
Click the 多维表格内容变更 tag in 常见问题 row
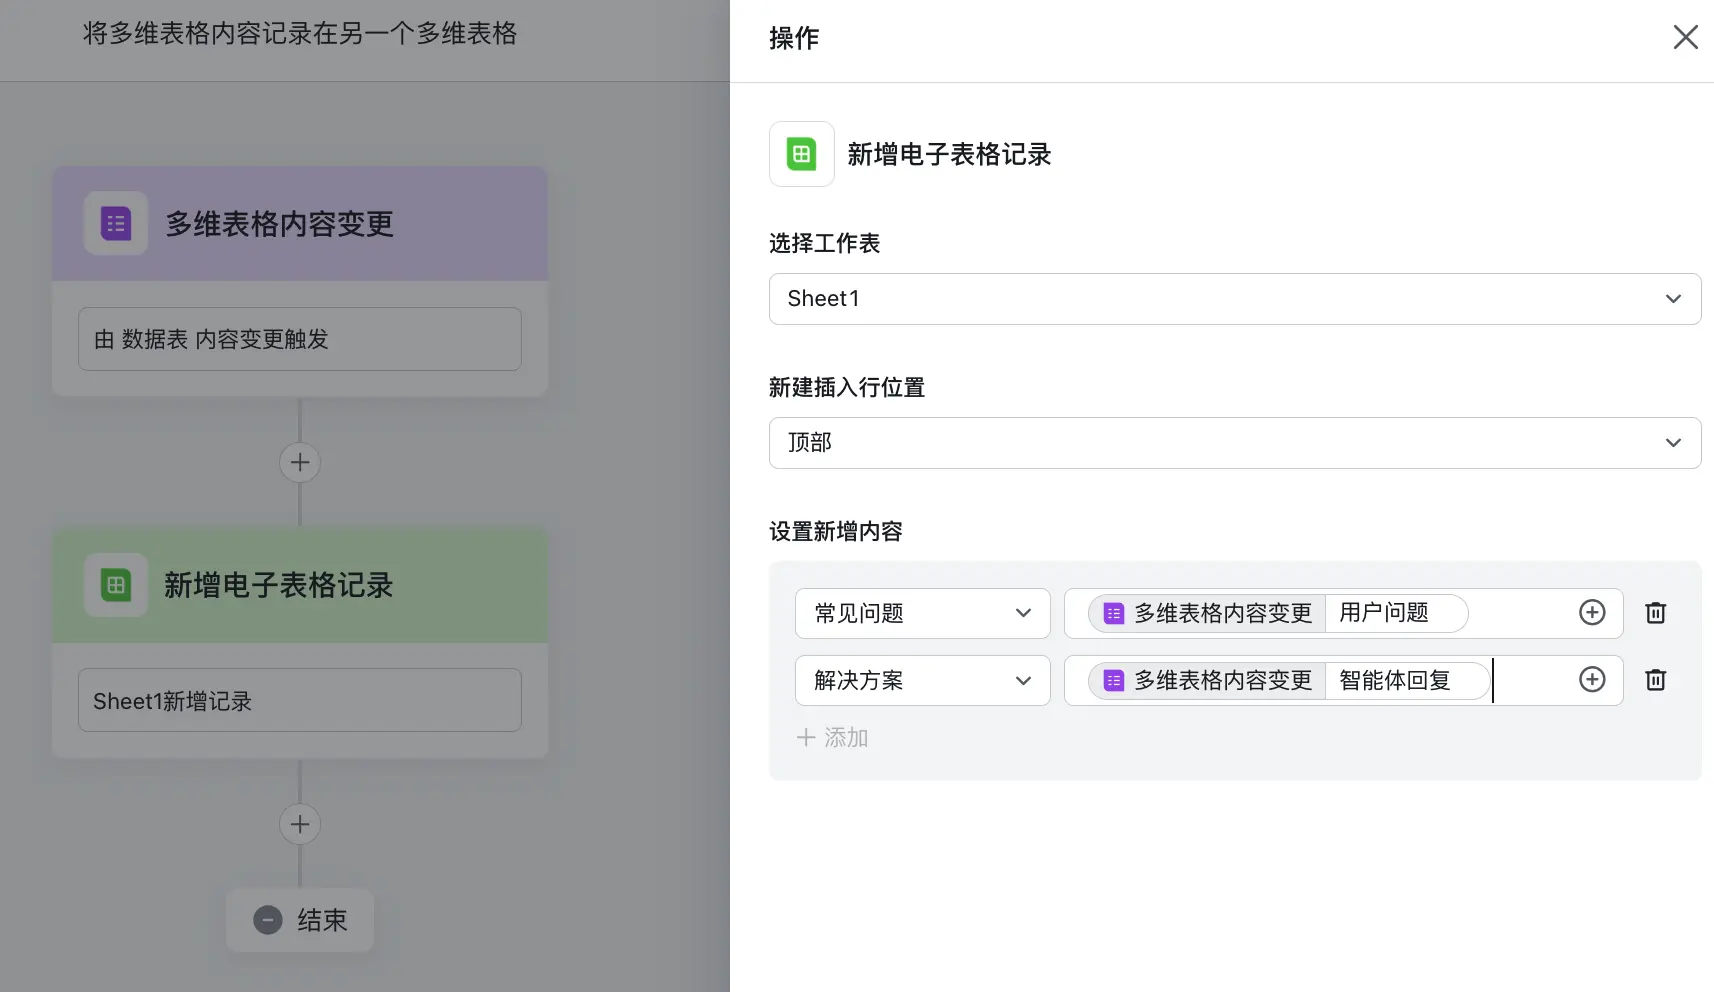coord(1207,613)
